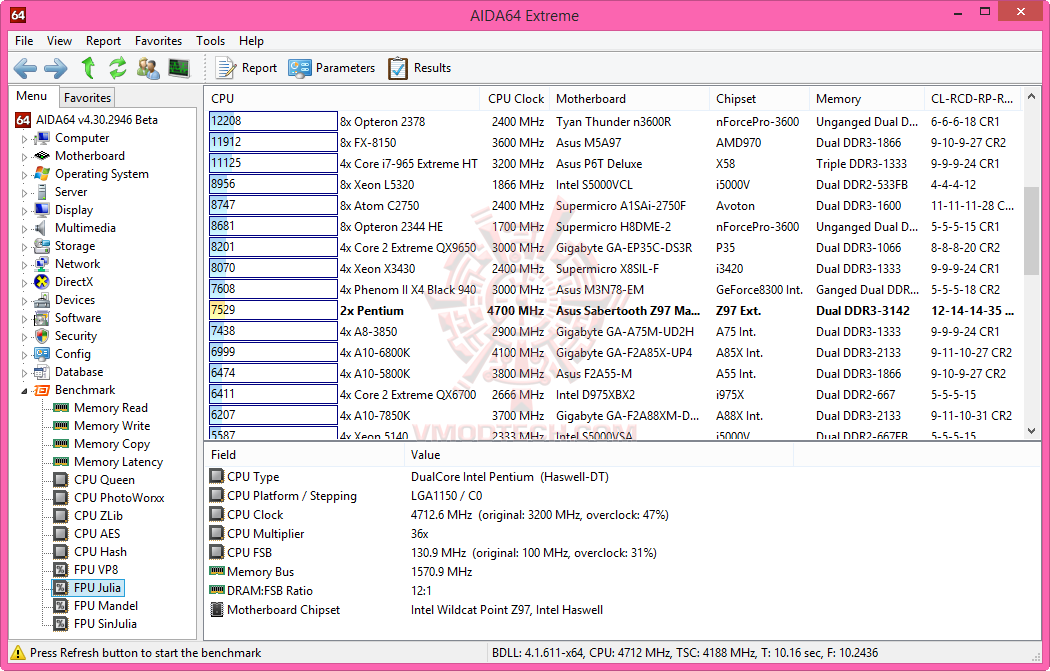Sort by Chipset column header
This screenshot has height=671, width=1050.
click(759, 98)
